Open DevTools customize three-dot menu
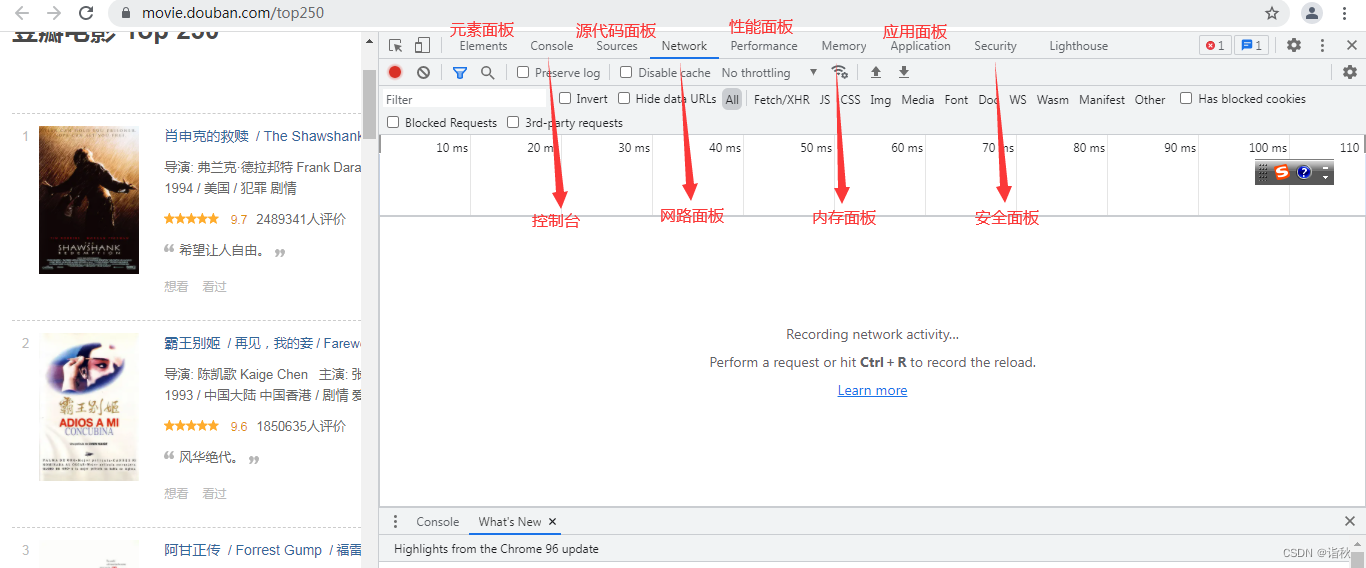 pyautogui.click(x=1322, y=45)
